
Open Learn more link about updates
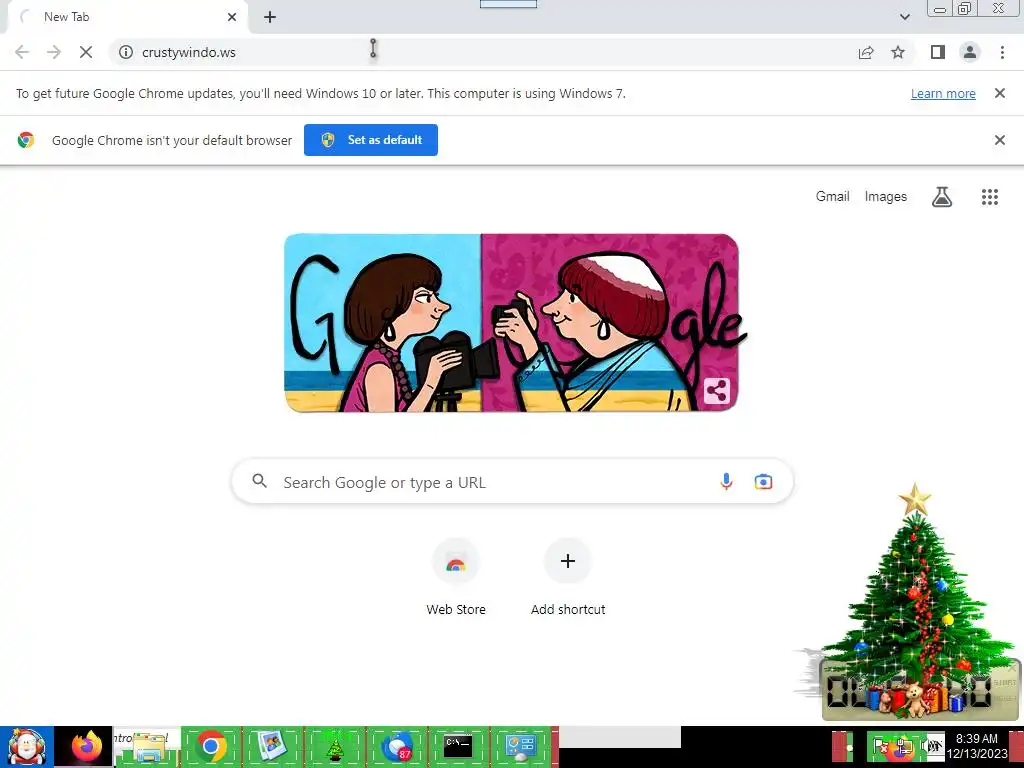(943, 93)
